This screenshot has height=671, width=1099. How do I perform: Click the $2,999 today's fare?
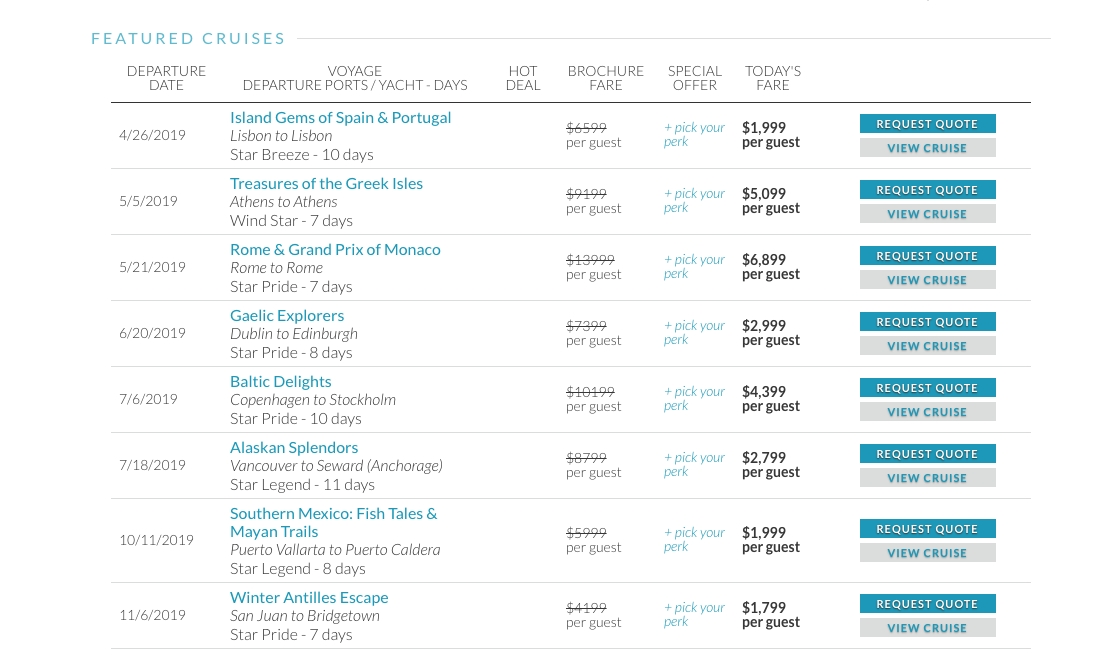764,325
